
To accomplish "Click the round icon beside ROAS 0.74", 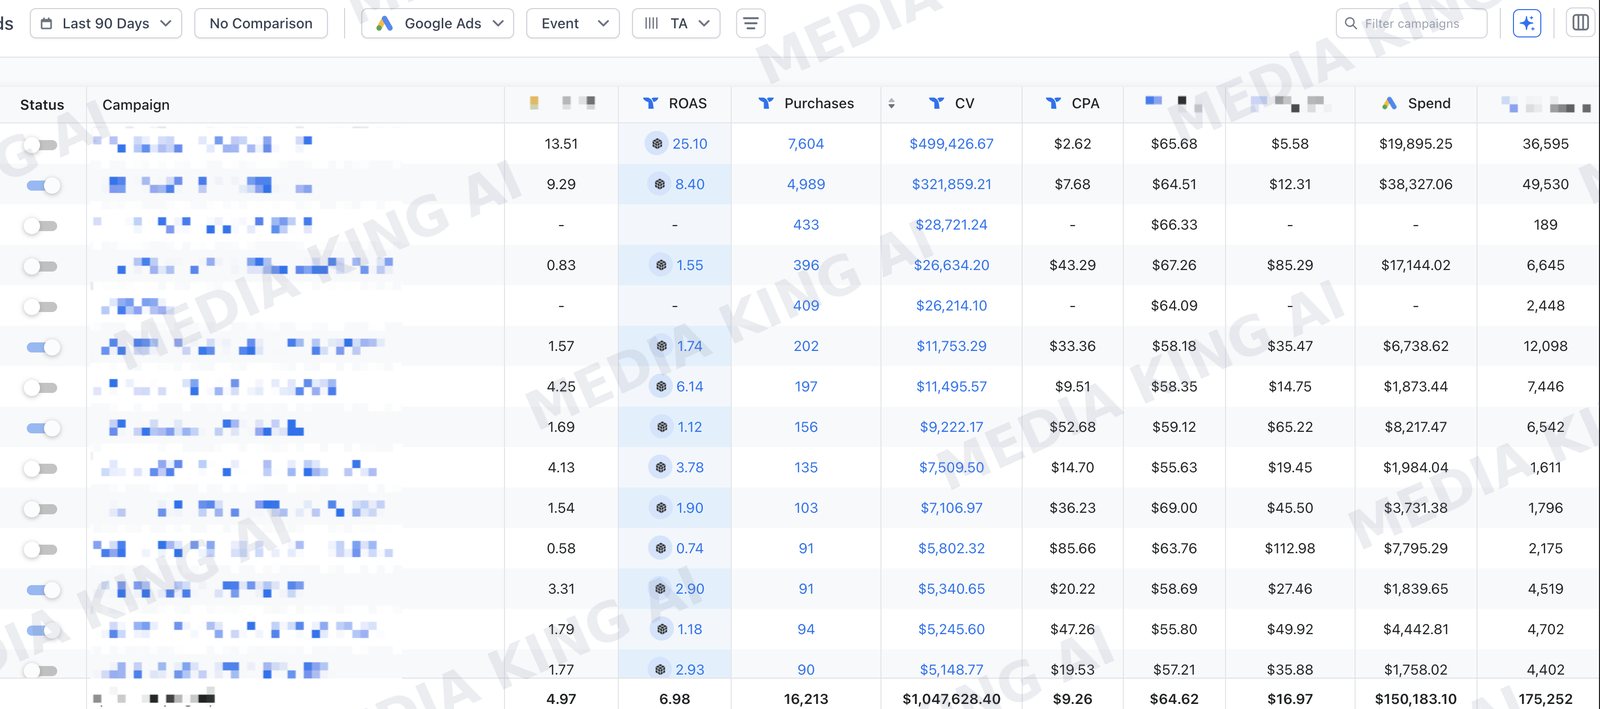I will point(661,548).
